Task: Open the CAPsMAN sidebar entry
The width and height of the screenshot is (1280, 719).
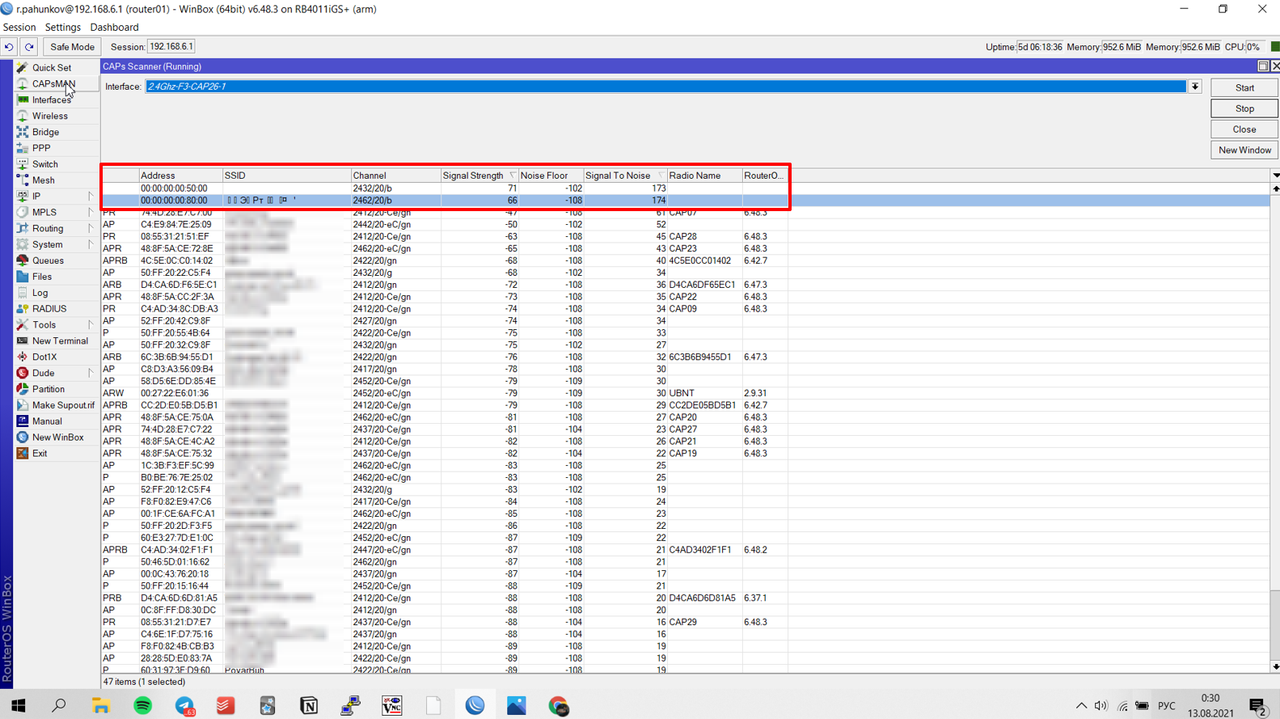Action: pos(52,84)
